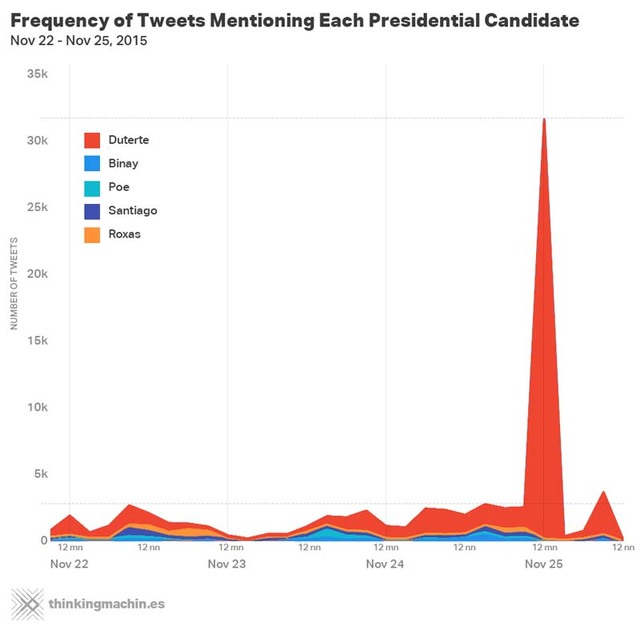
Task: Click the Nov 25 date axis label
Action: click(x=544, y=565)
